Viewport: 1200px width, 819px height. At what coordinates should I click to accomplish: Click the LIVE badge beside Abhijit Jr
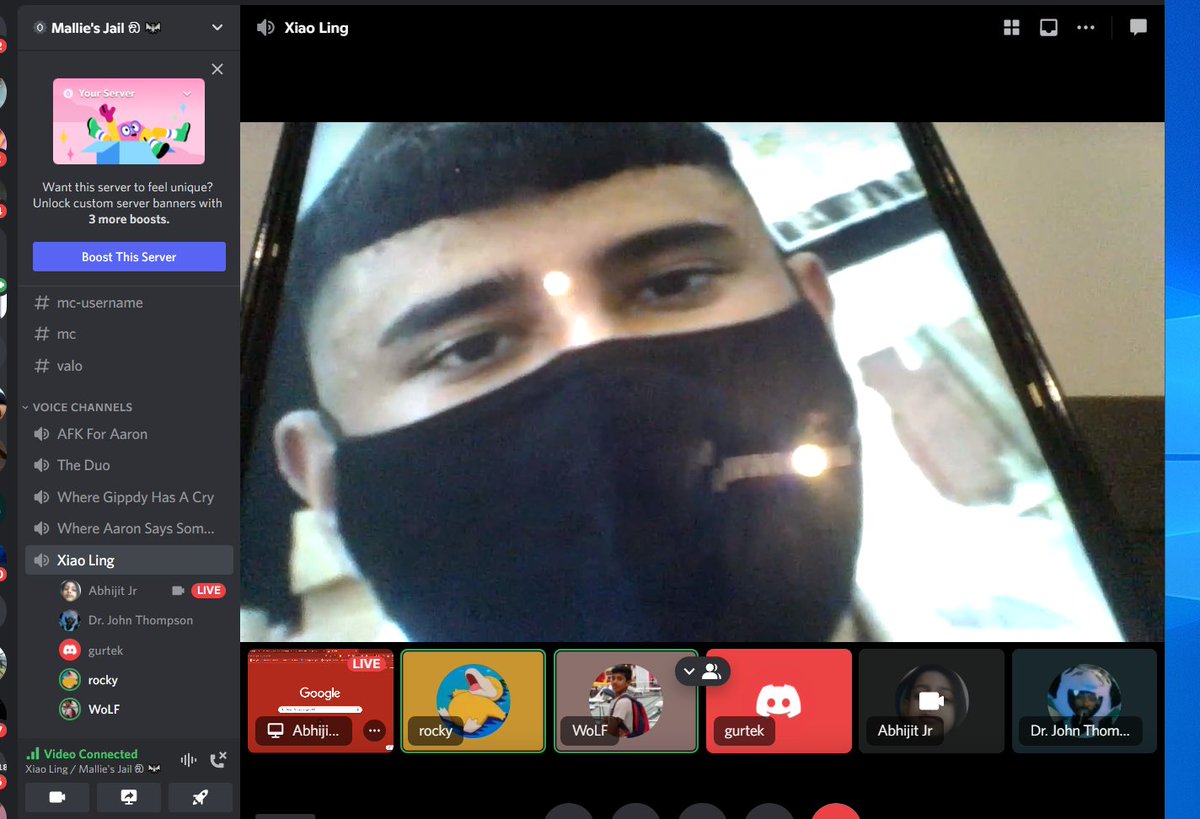coord(208,591)
